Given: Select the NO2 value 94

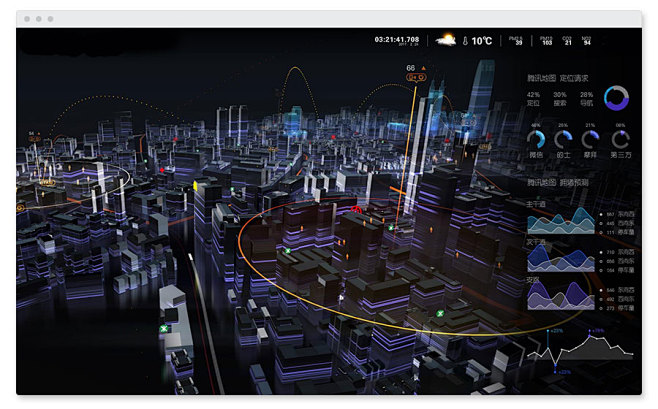Looking at the screenshot, I should [587, 43].
